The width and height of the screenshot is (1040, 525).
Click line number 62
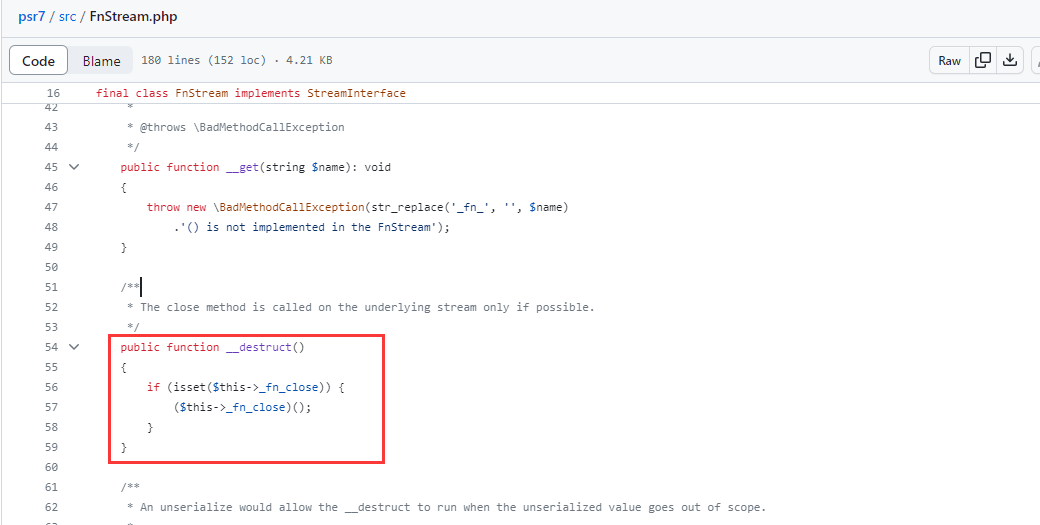click(x=51, y=507)
